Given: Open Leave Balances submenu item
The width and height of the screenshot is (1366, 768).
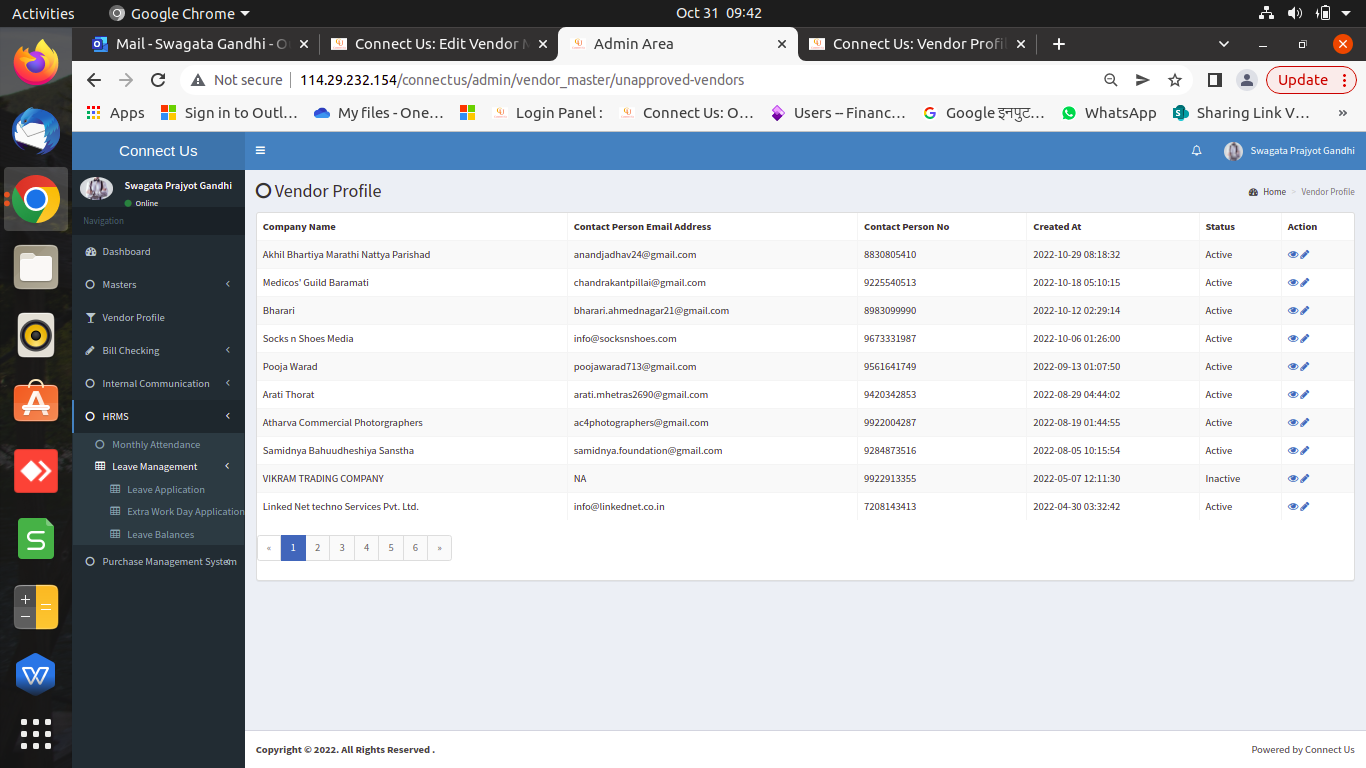Looking at the screenshot, I should point(160,535).
